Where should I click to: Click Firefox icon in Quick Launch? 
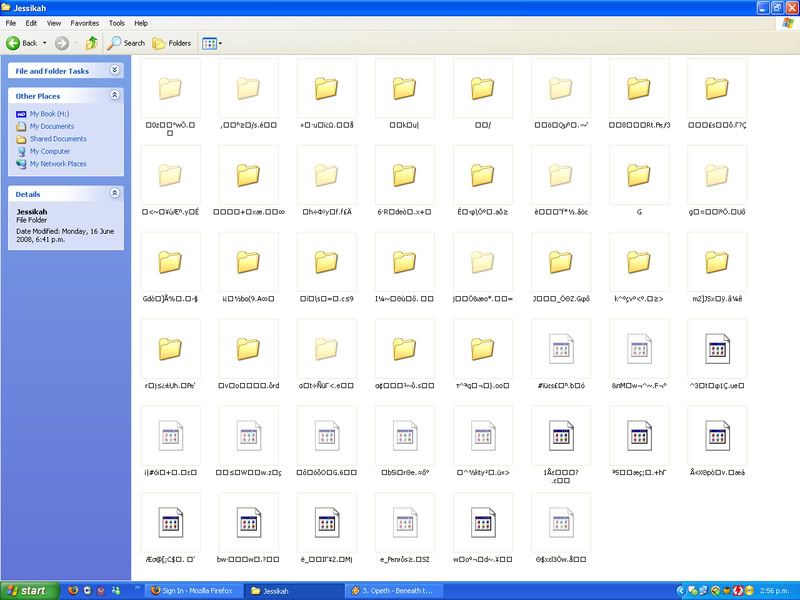(x=71, y=591)
